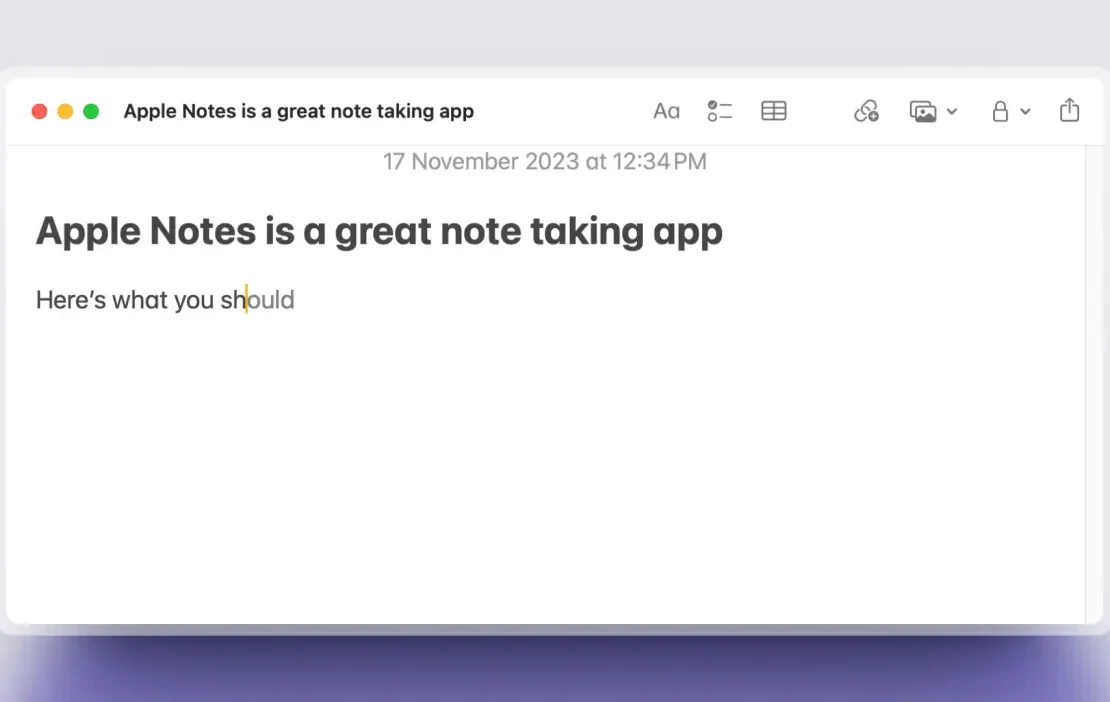The height and width of the screenshot is (702, 1110).
Task: Expand the media dropdown chevron
Action: (952, 112)
